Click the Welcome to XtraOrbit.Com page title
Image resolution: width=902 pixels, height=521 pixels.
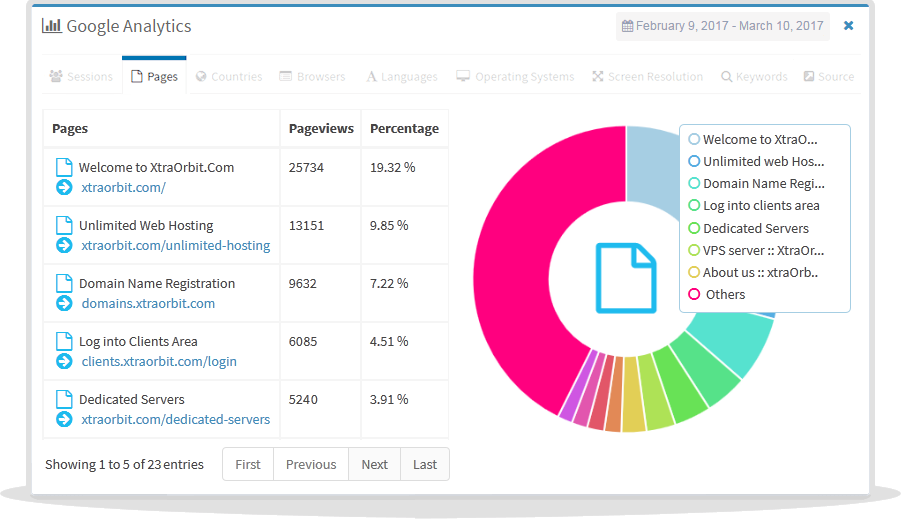156,168
